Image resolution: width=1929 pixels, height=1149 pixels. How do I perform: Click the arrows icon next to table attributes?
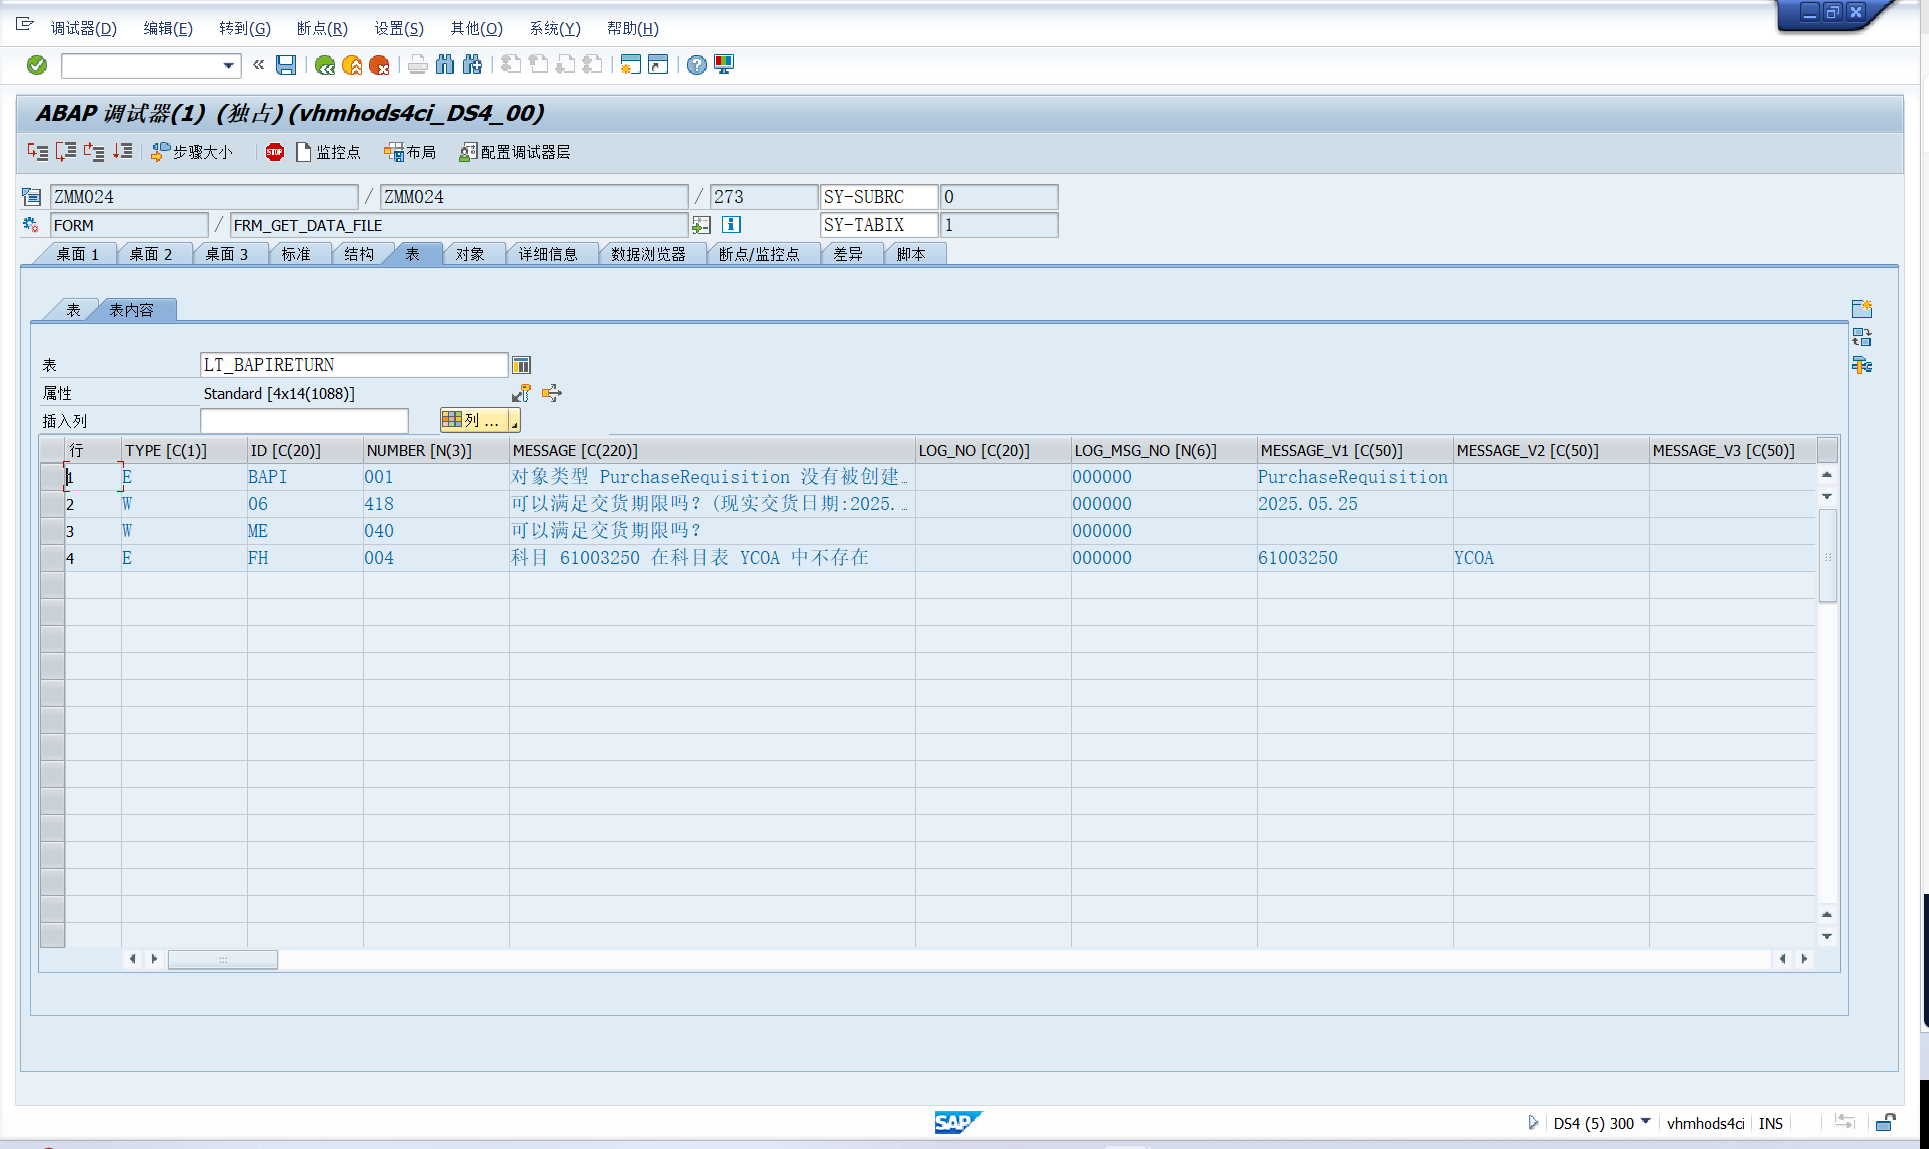552,393
